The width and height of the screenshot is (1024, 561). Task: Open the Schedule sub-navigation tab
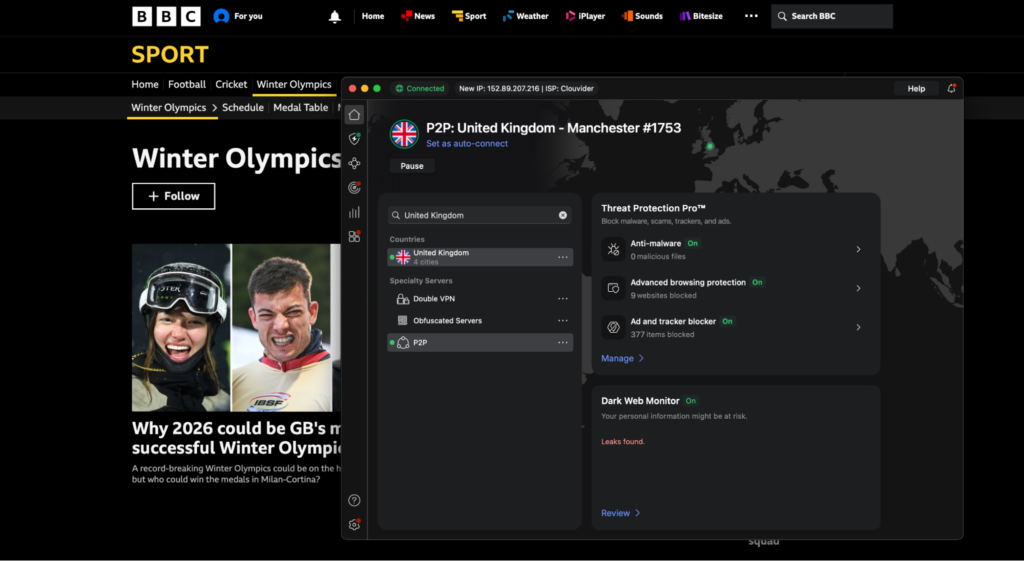coord(243,108)
